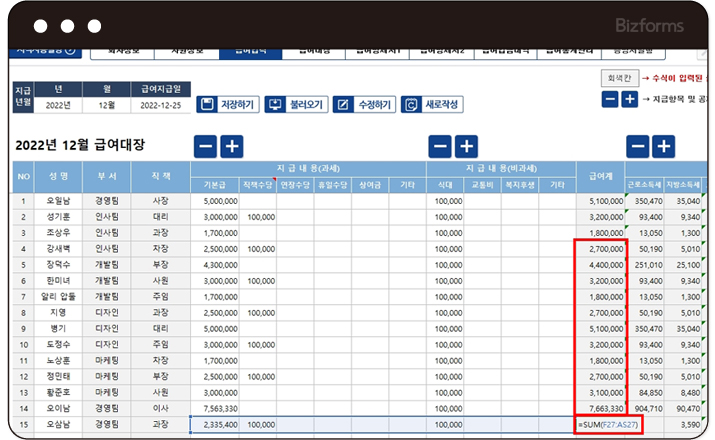Click small plus button beside 지급항목 note
The image size is (715, 440).
pyautogui.click(x=629, y=99)
